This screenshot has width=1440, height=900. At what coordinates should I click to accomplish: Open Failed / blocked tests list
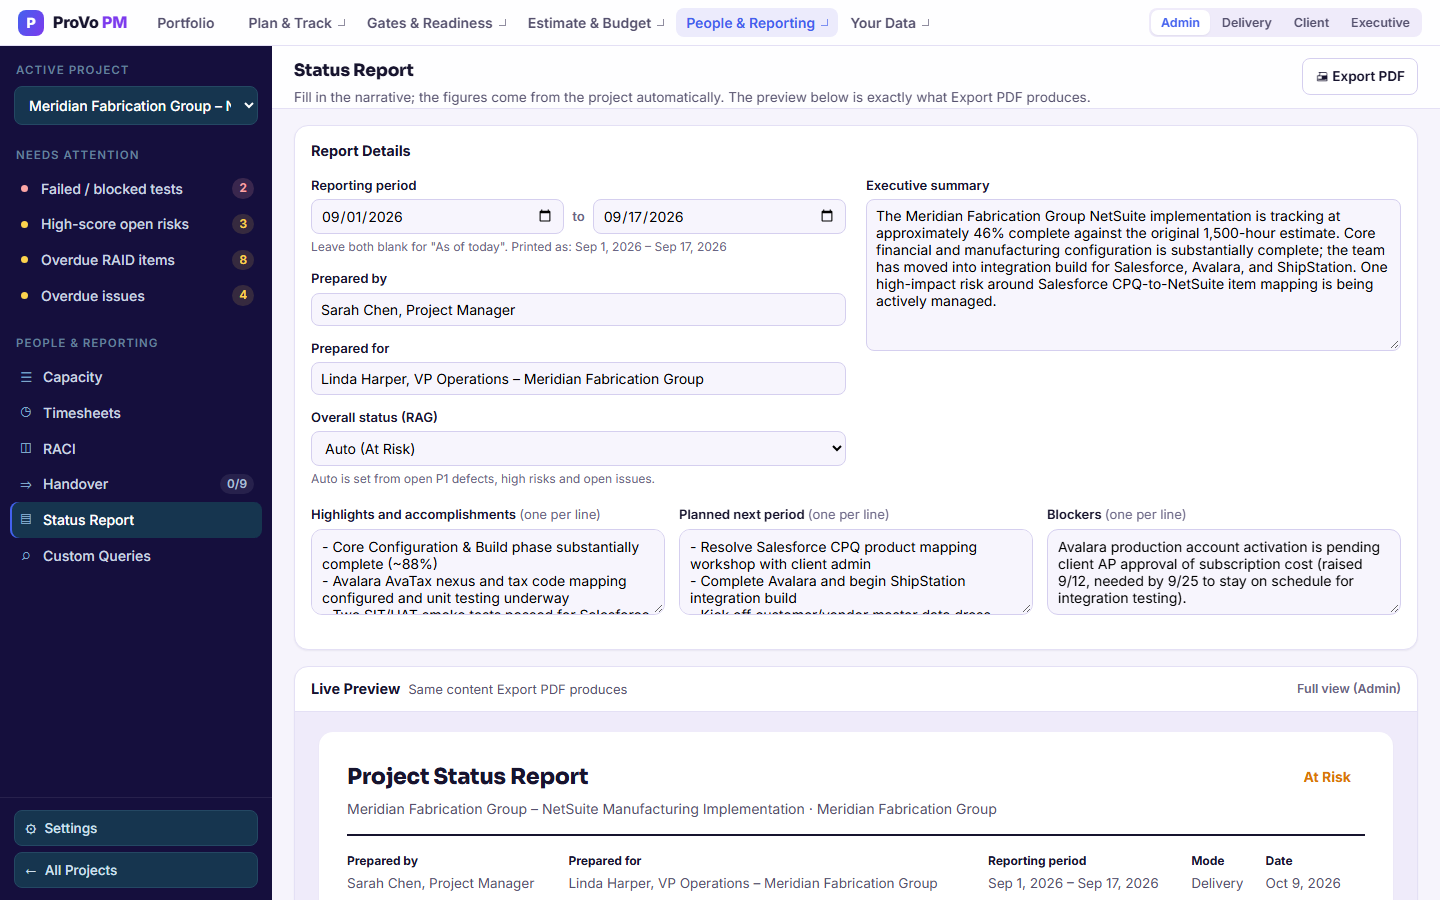tap(136, 189)
